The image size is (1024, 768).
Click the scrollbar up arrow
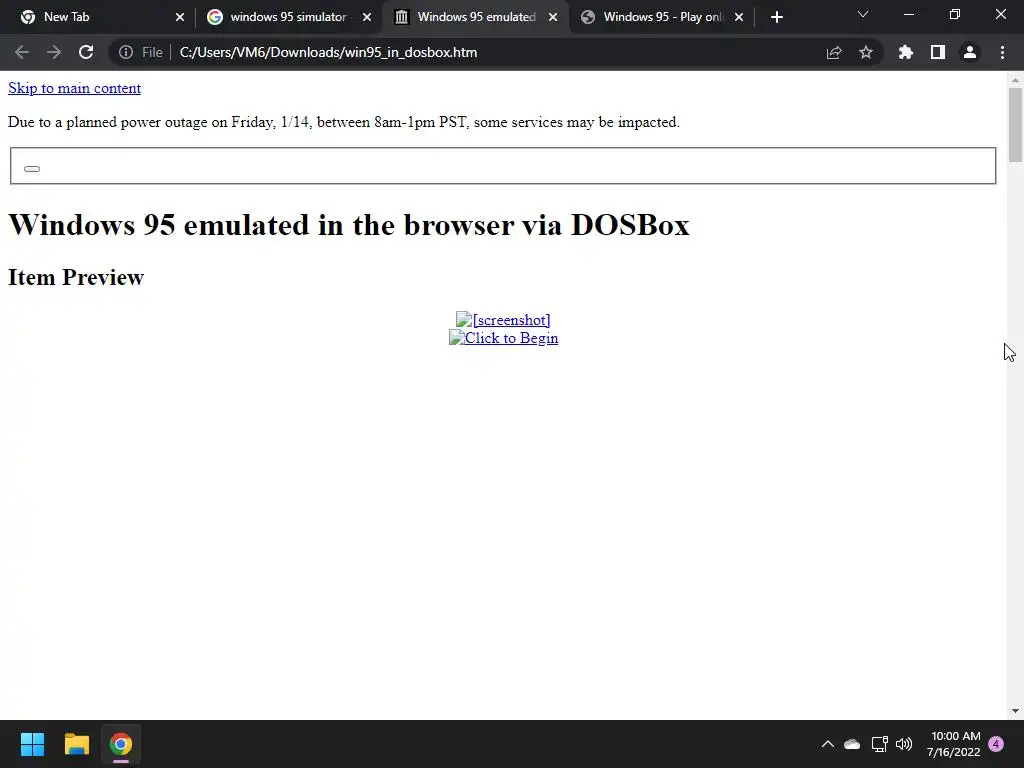pos(1015,80)
